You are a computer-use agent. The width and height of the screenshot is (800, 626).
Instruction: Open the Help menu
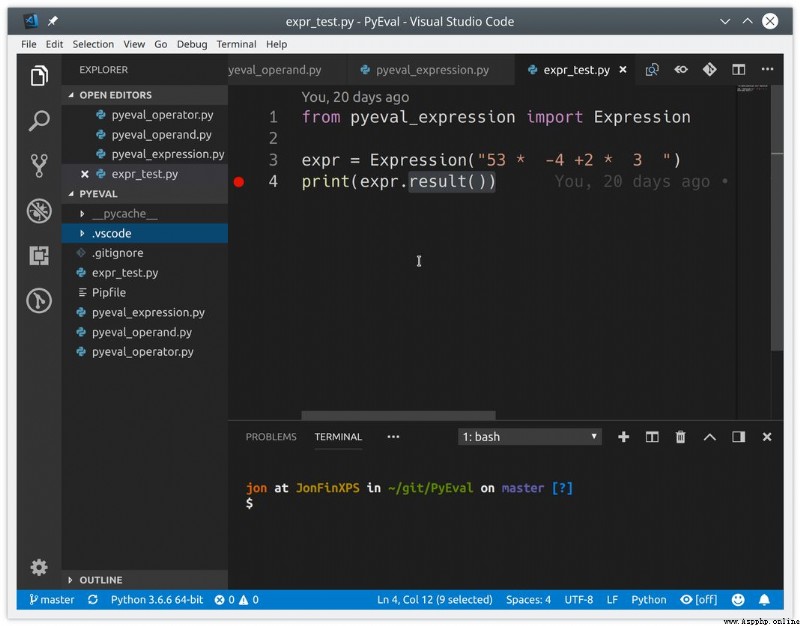277,44
